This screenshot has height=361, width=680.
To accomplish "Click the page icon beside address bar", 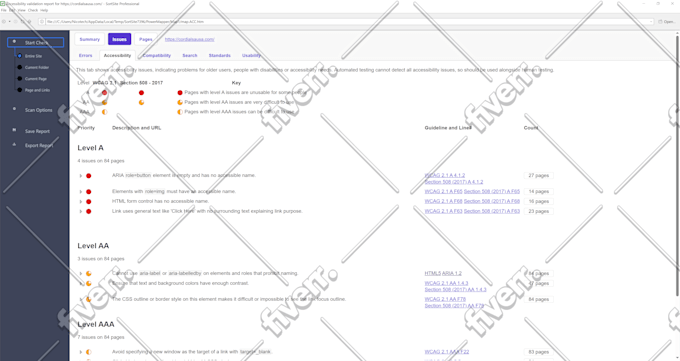I will pos(42,21).
